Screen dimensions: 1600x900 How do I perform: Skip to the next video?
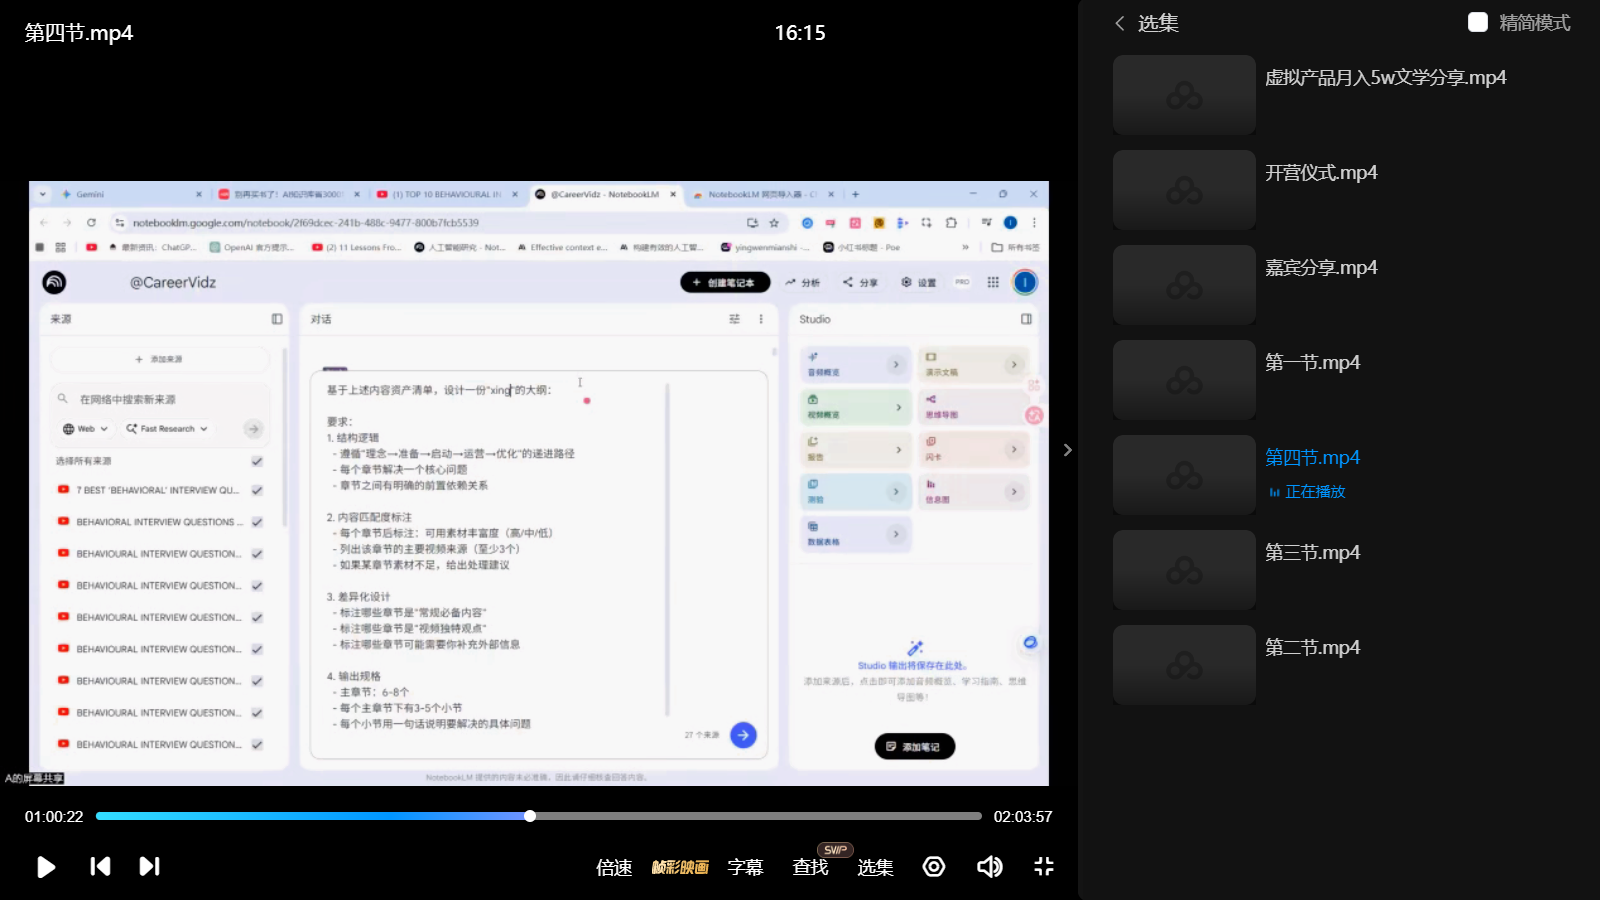pyautogui.click(x=149, y=866)
